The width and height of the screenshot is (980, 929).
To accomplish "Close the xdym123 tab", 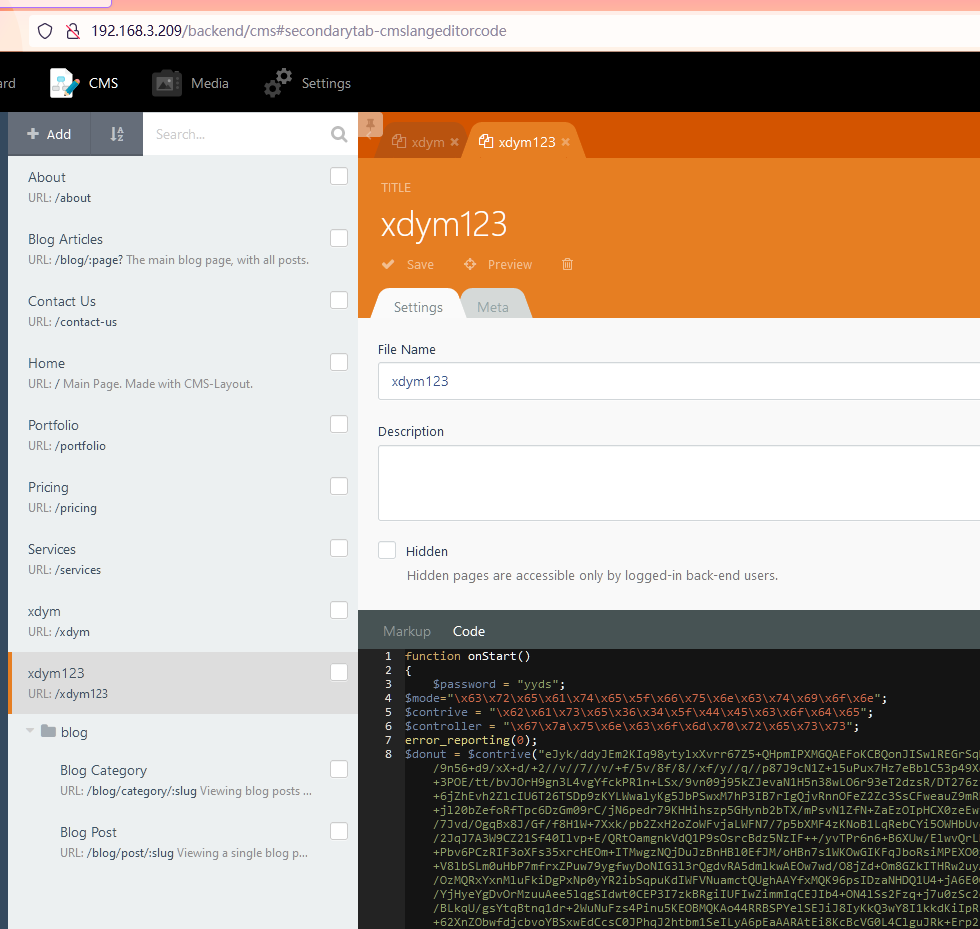I will [565, 142].
